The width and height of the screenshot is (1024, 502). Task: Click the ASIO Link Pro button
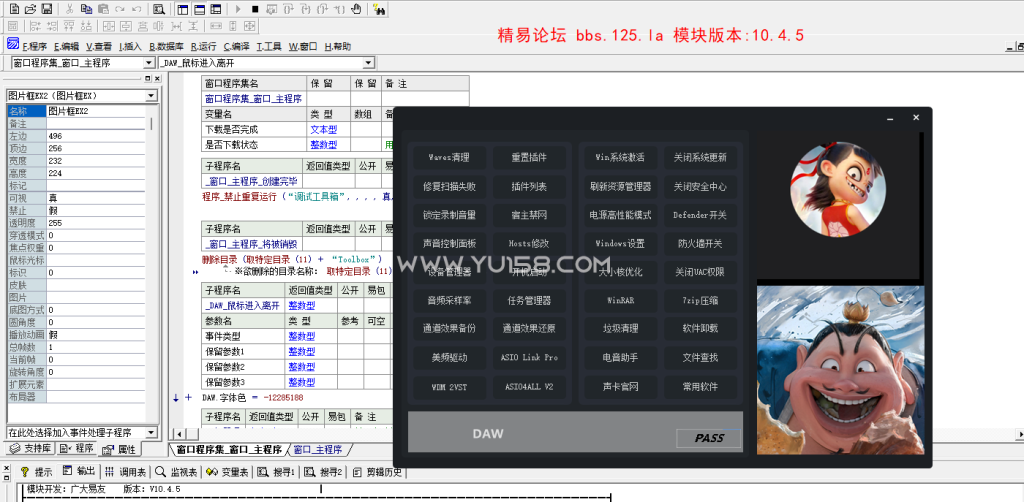coord(529,358)
